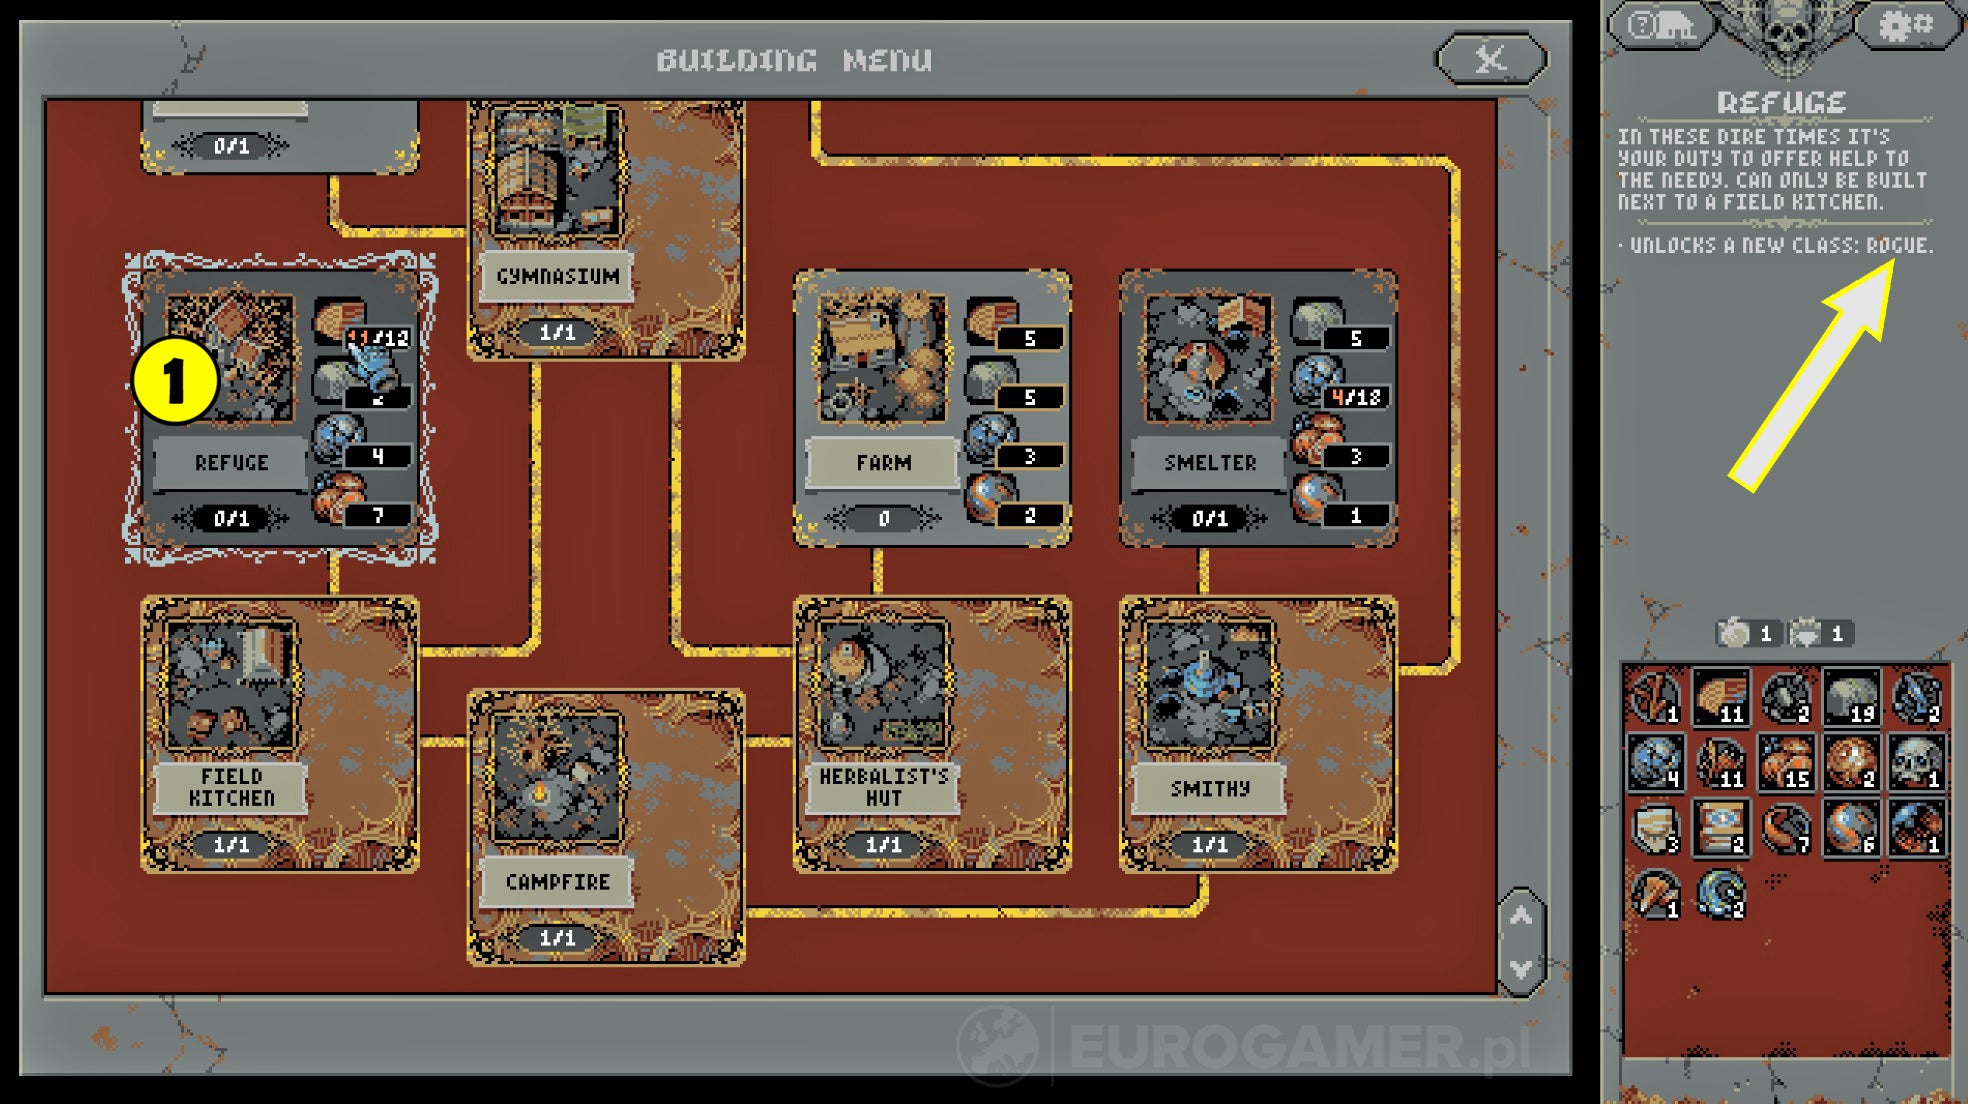
Task: Click the pouch counter above the inventory
Action: (1748, 632)
